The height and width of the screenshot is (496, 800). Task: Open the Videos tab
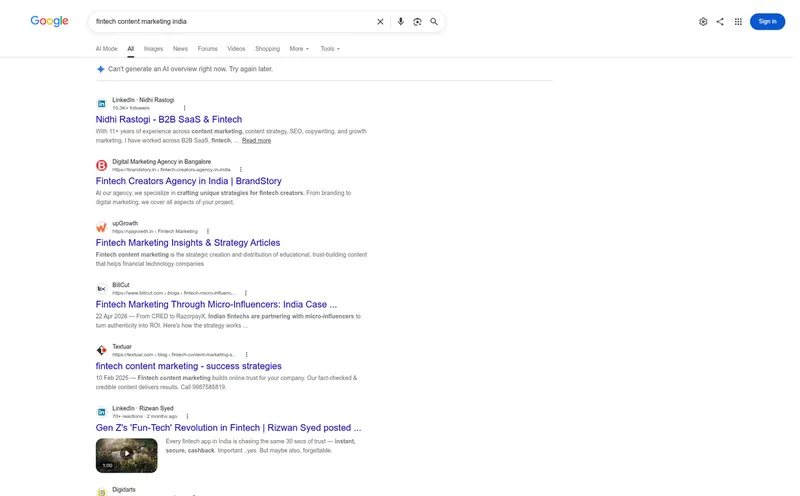(236, 49)
